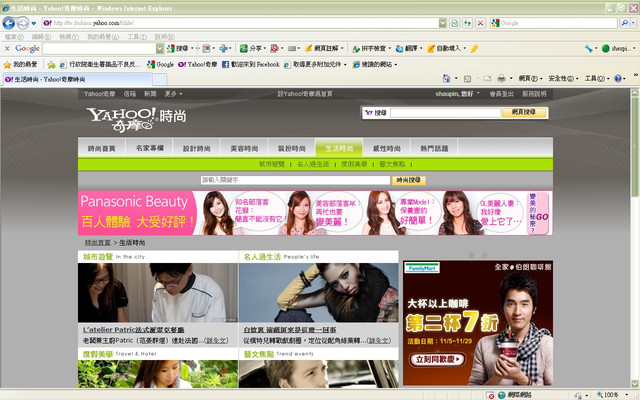Image resolution: width=640 pixels, height=400 pixels.
Task: Click the Google toolbar 搜尋 button
Action: (x=178, y=49)
